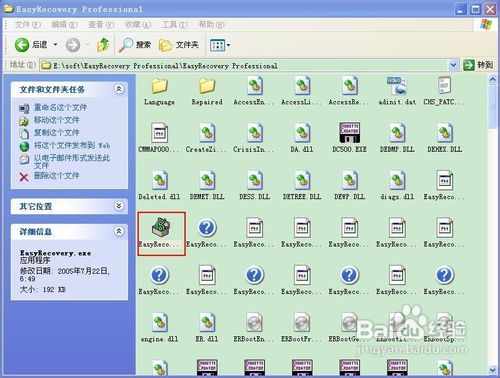Select the AccessEn file icon

click(x=255, y=86)
